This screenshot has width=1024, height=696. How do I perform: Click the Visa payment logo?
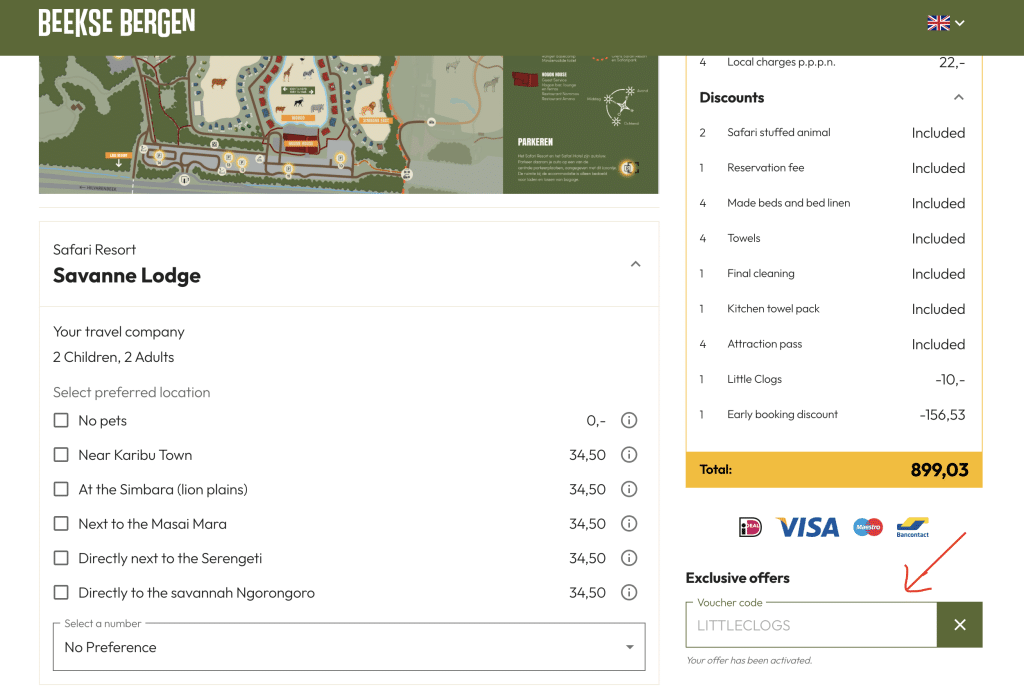point(807,527)
